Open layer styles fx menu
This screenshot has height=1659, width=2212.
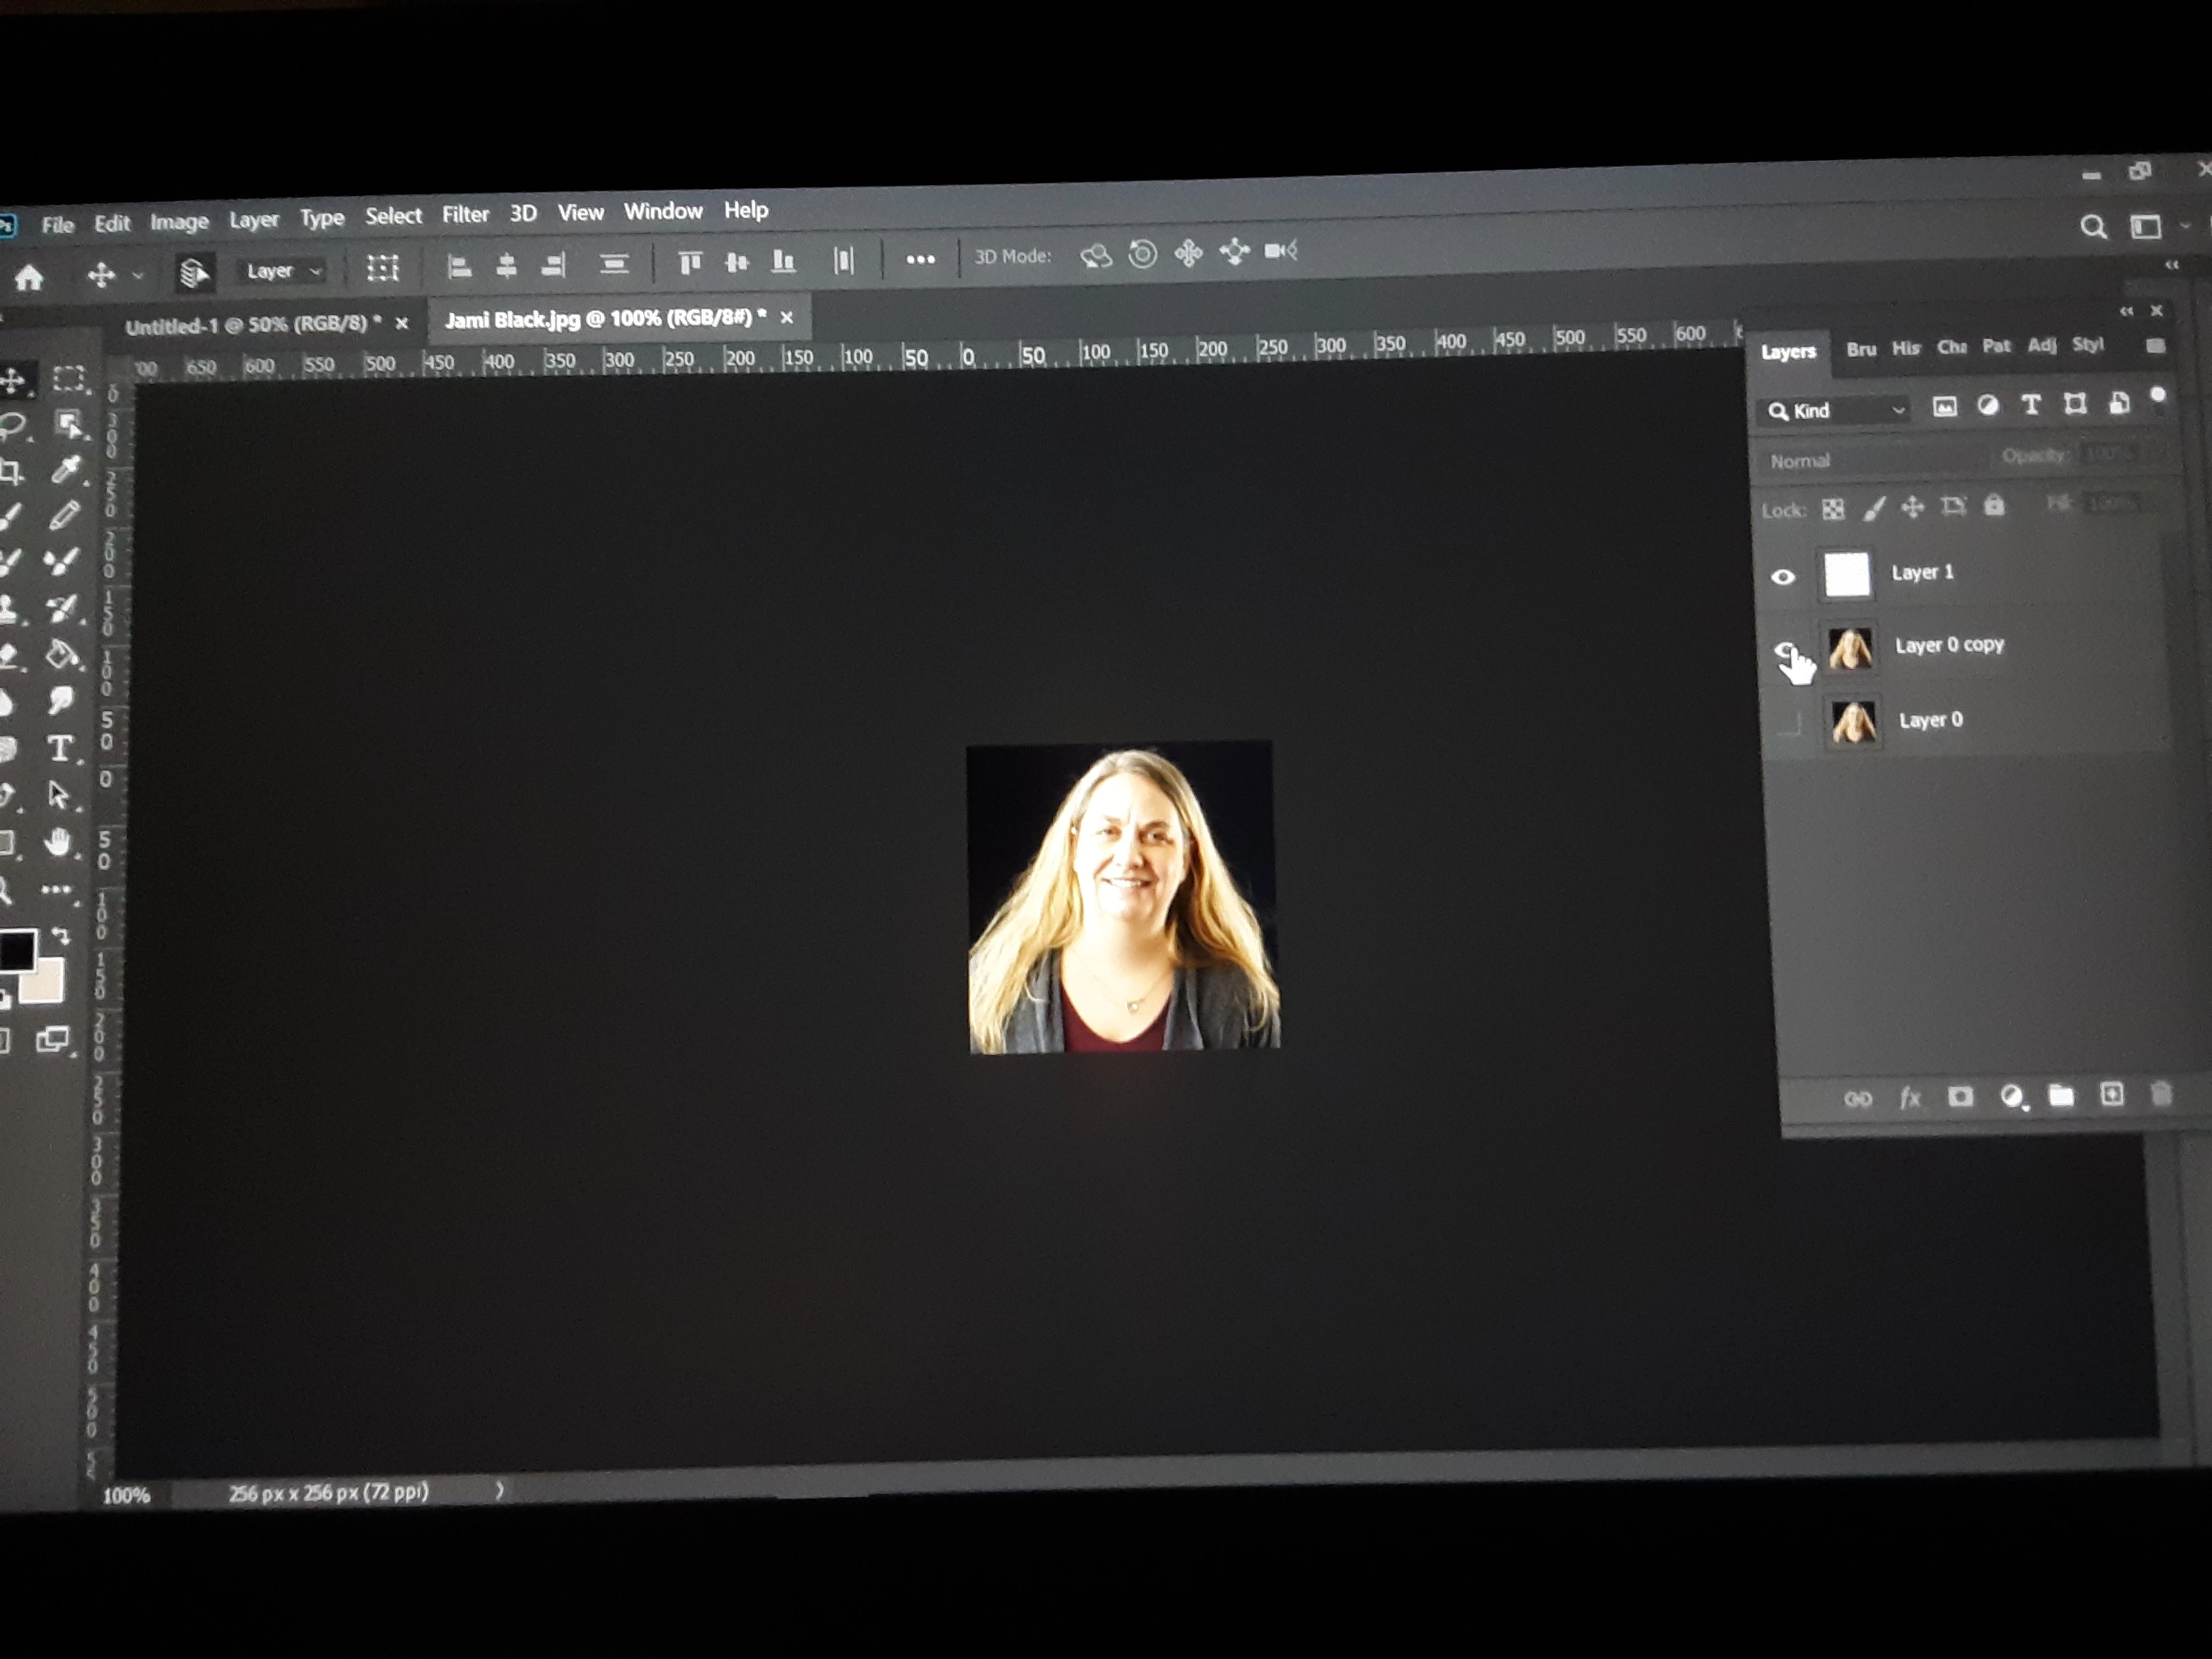pos(1910,1098)
